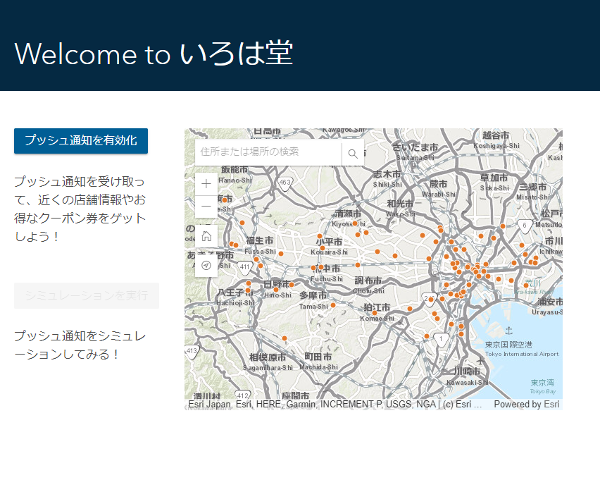Click the 小平市 map label
Screen dimensions: 600x480
[x=329, y=242]
